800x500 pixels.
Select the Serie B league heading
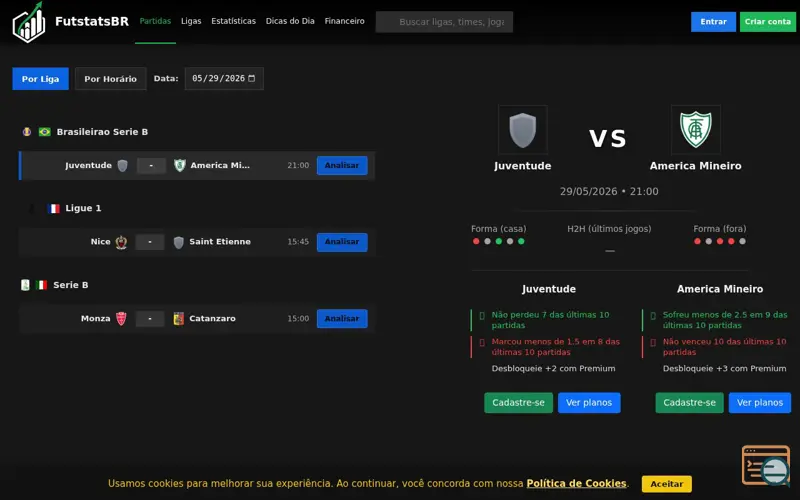pos(70,285)
